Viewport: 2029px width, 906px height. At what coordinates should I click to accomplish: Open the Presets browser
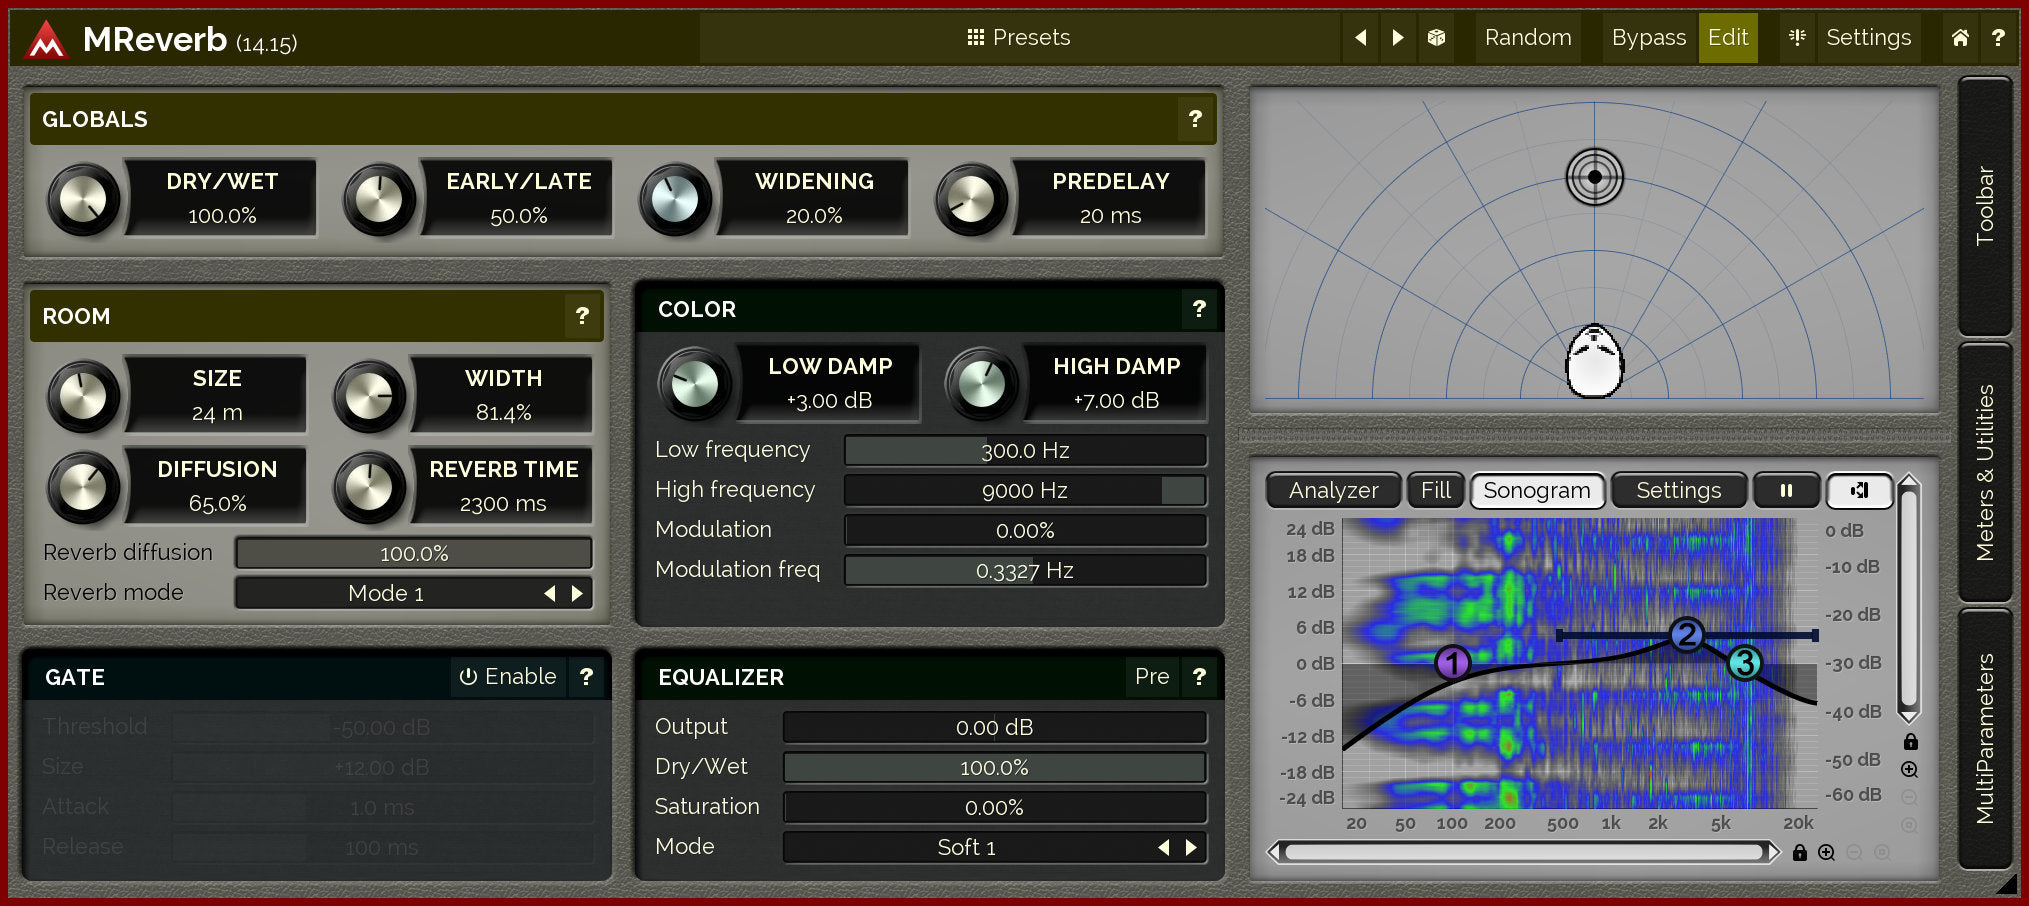[x=1018, y=38]
